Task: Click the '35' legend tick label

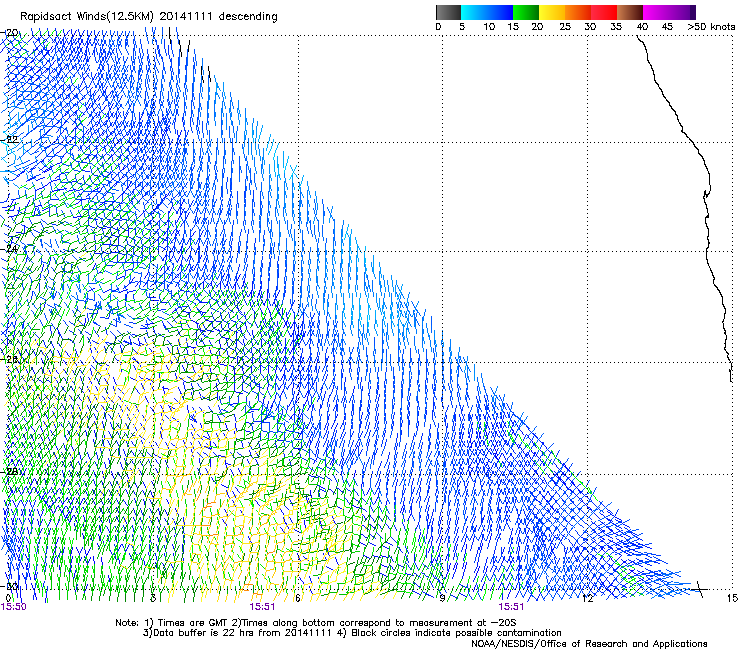Action: [616, 27]
